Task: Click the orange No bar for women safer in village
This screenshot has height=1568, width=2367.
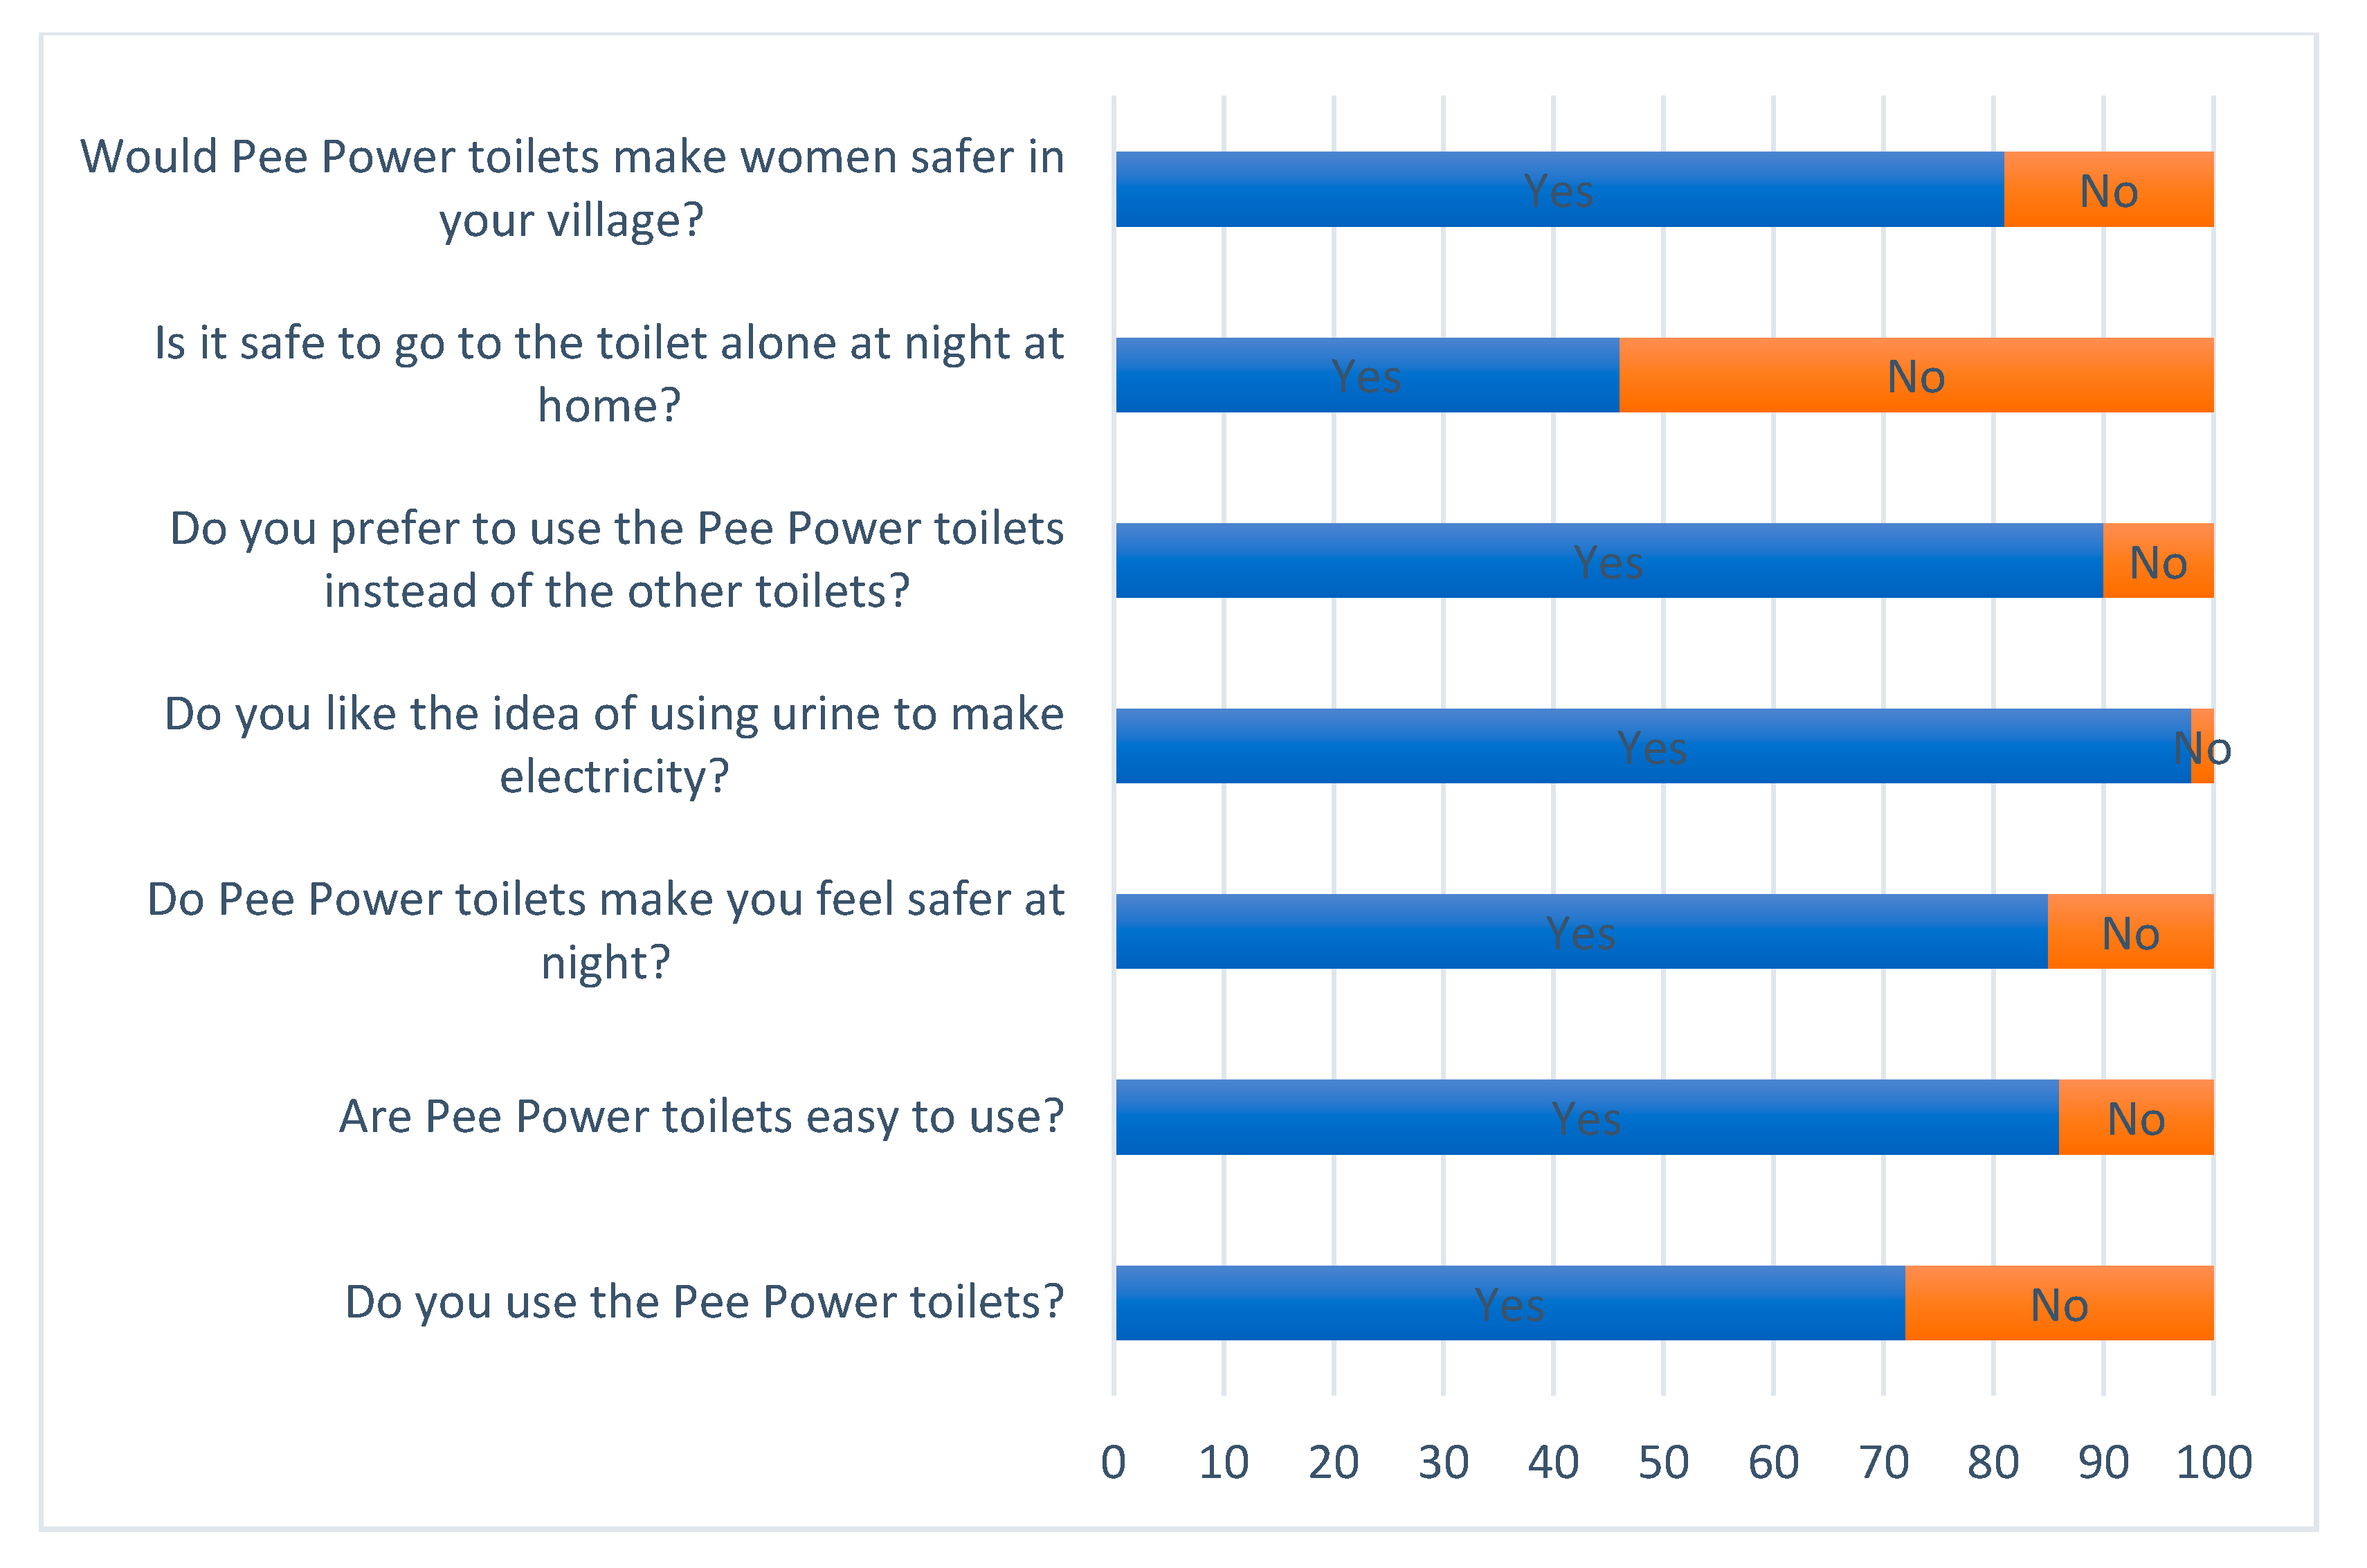Action: coord(2109,189)
